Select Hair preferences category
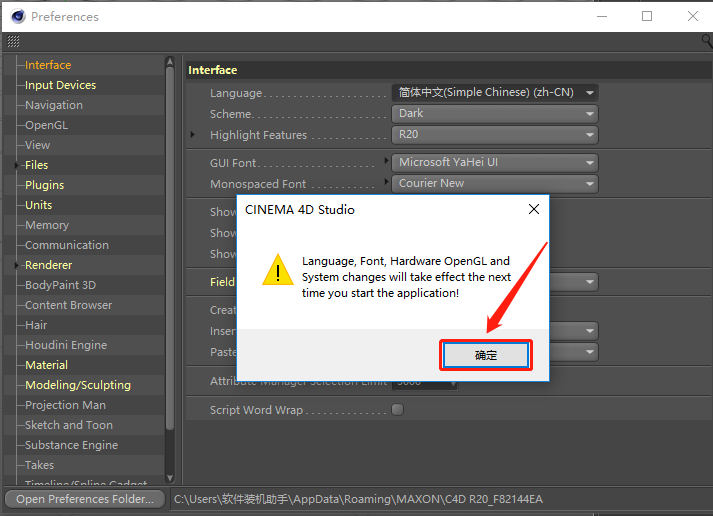The width and height of the screenshot is (713, 516). 36,325
